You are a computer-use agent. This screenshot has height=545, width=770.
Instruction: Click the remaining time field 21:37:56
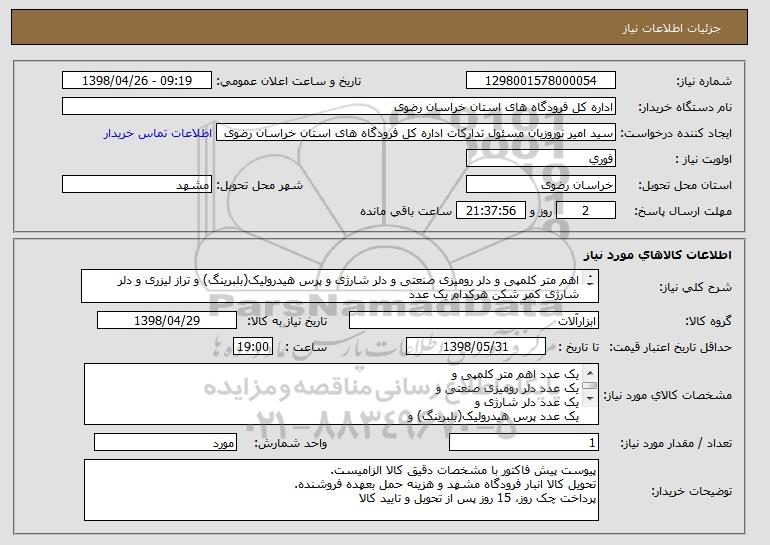(x=491, y=211)
